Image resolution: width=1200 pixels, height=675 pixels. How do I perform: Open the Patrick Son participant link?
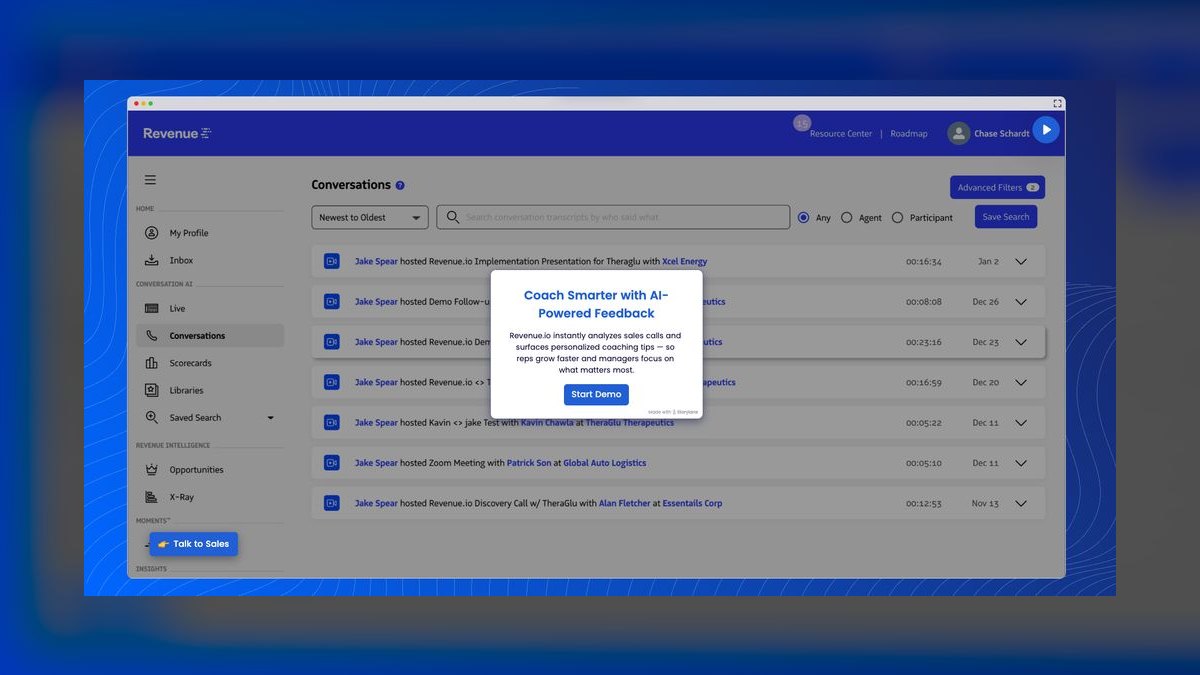coord(529,463)
